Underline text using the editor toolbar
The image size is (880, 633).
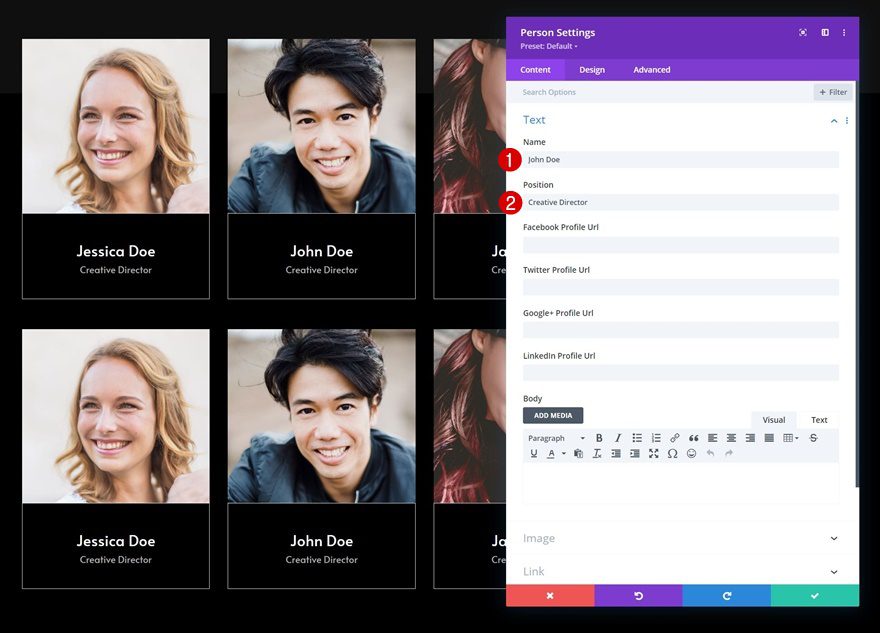533,453
